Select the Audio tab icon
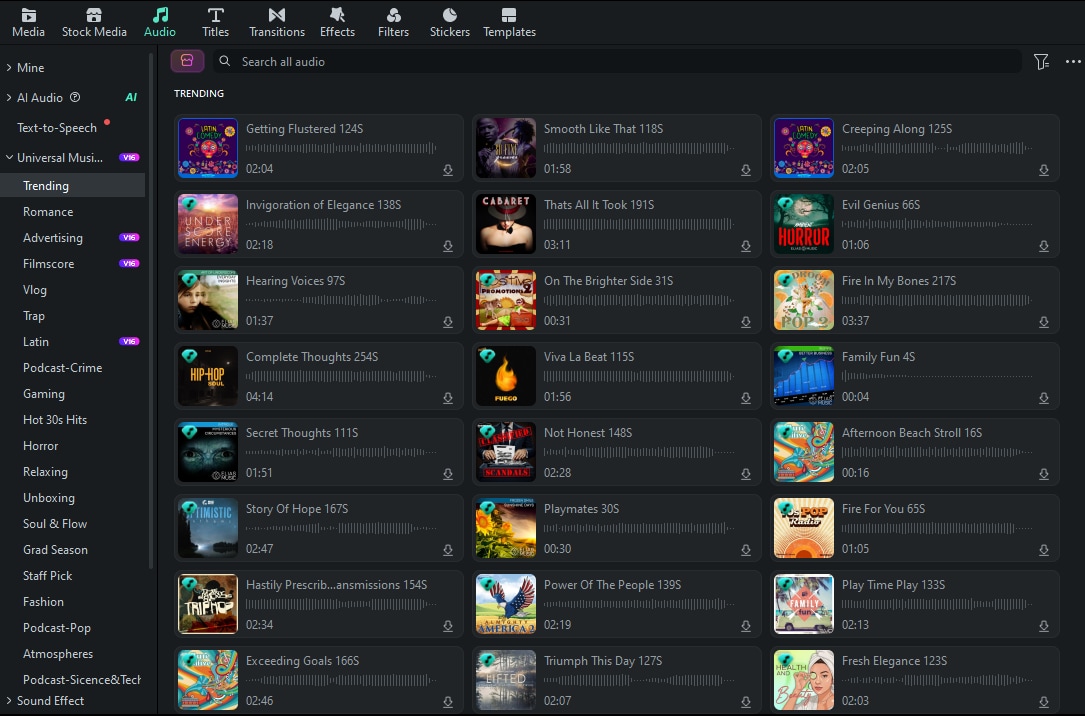This screenshot has height=716, width=1085. 160,15
